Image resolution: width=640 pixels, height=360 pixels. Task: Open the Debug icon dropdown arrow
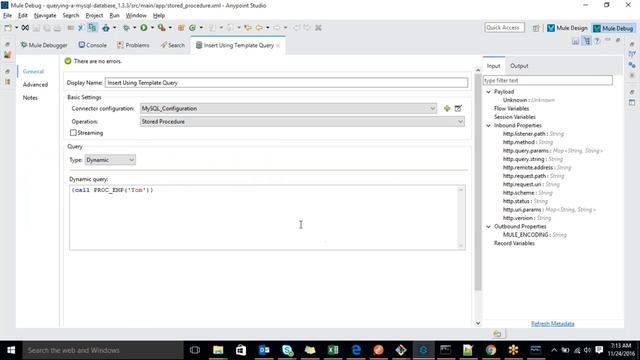[x=134, y=28]
